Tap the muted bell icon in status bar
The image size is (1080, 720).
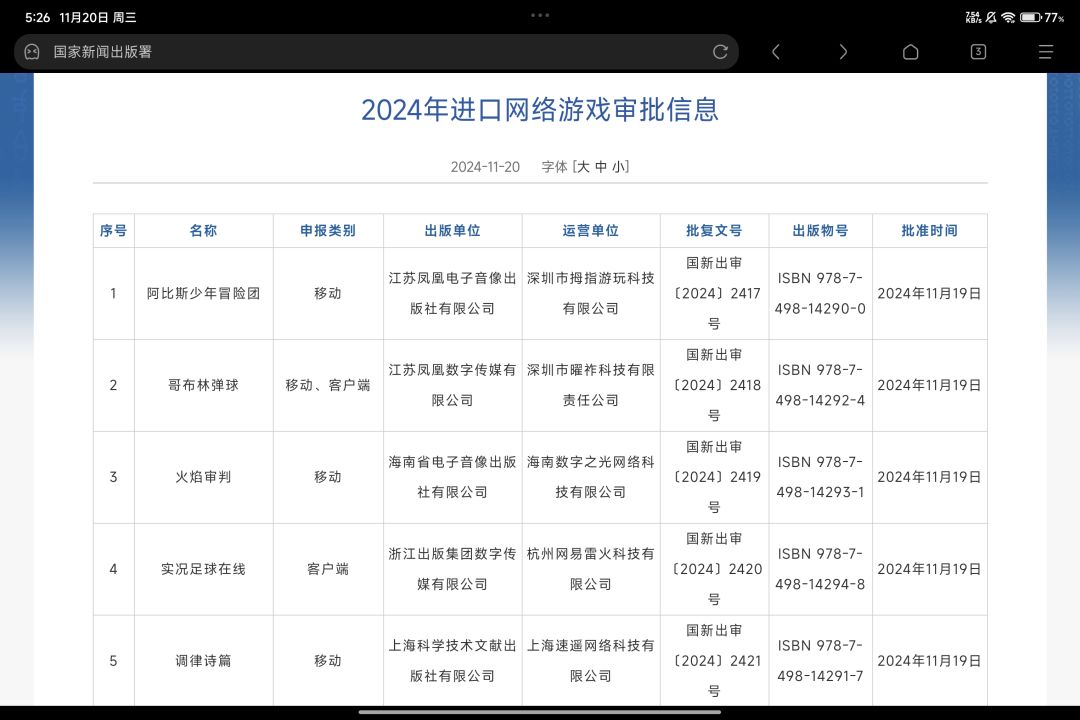[x=991, y=17]
